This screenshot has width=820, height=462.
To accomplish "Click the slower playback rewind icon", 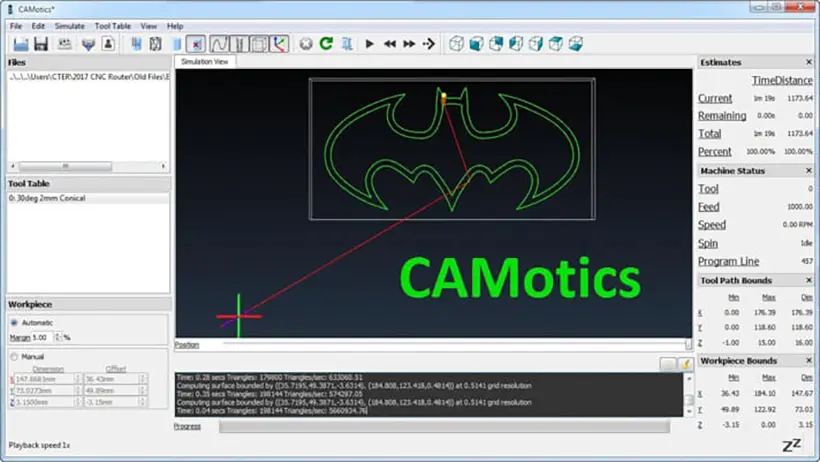I will click(390, 44).
